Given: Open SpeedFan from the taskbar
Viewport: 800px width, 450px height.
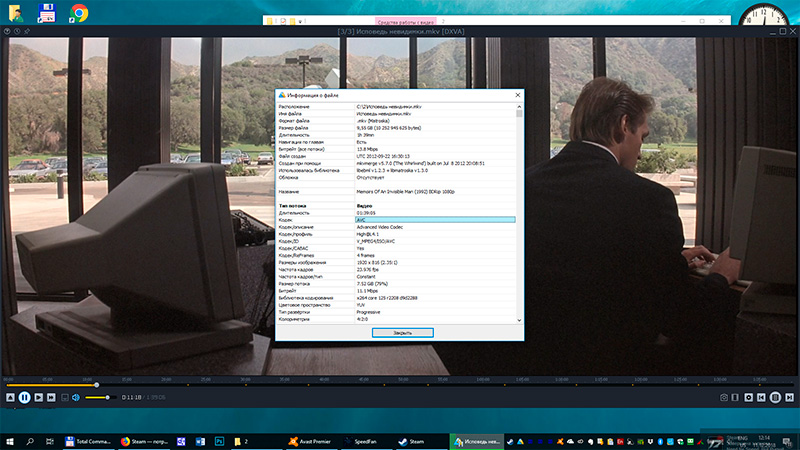Looking at the screenshot, I should 362,440.
